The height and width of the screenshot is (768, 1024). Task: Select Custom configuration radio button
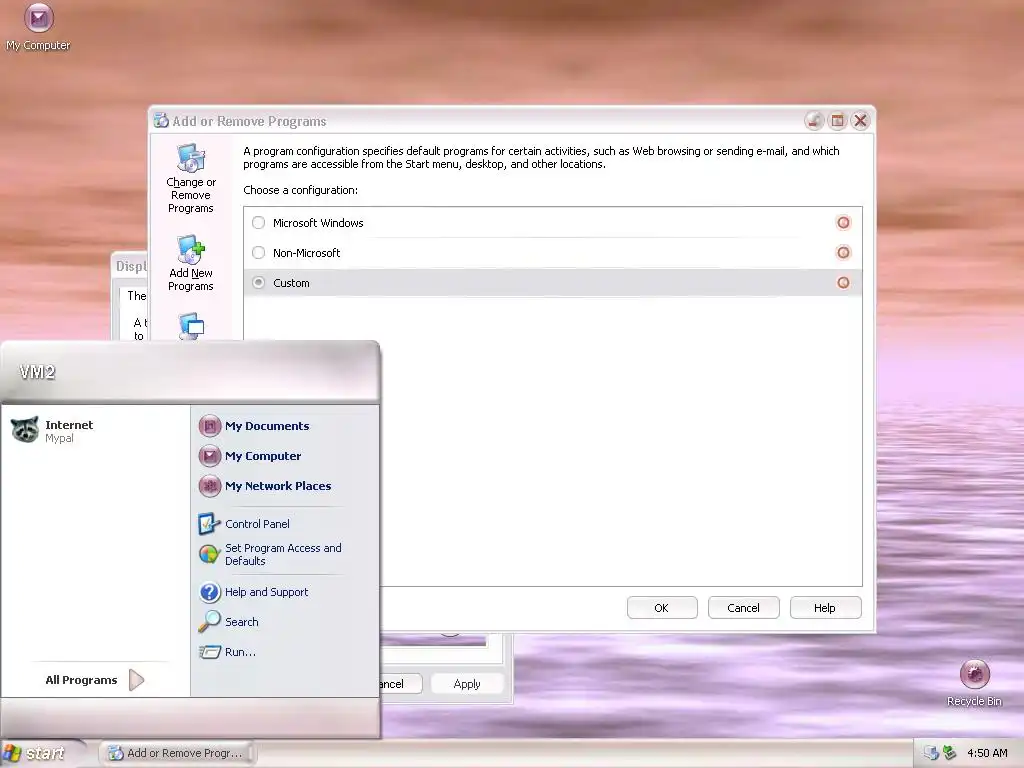tap(259, 283)
